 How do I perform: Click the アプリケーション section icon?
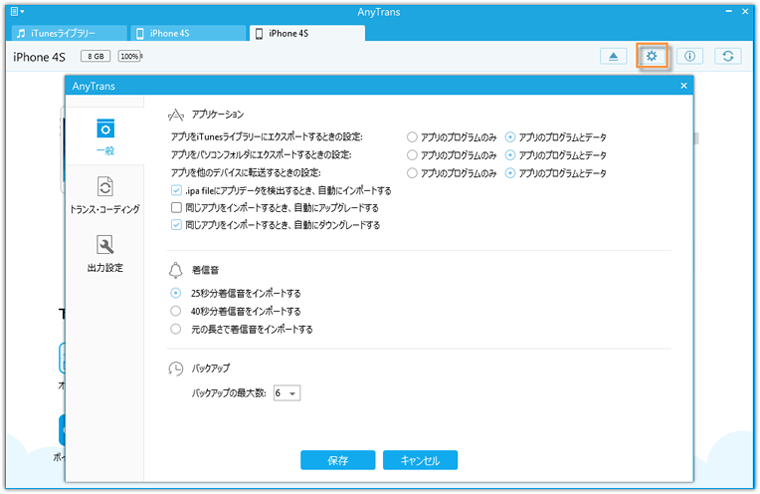click(175, 115)
